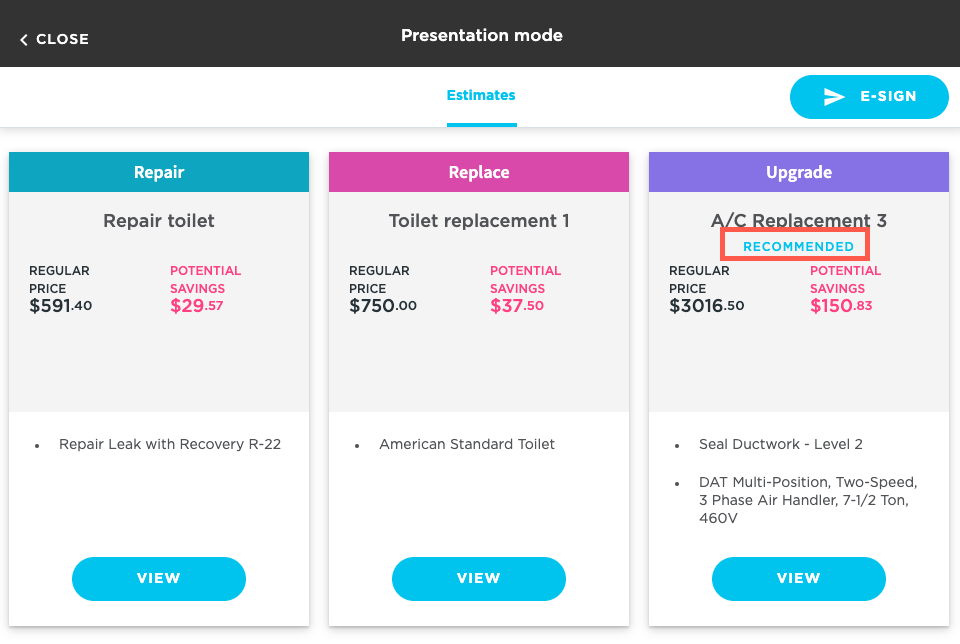
Task: Select the teal Repair header
Action: 159,172
